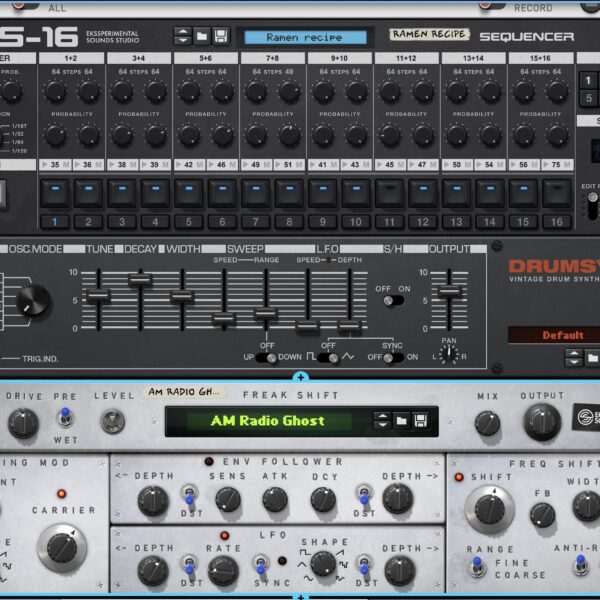Image resolution: width=600 pixels, height=600 pixels.
Task: Save the Freak Shift patch with floppy icon
Action: pyautogui.click(x=420, y=421)
